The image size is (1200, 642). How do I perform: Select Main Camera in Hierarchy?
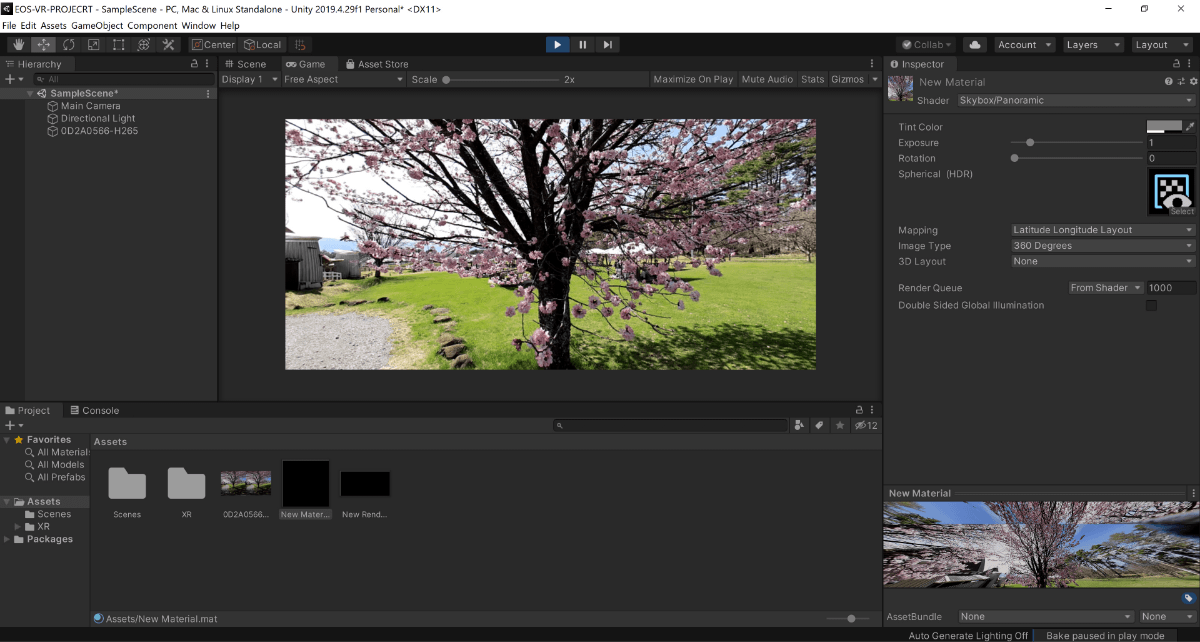pyautogui.click(x=90, y=106)
